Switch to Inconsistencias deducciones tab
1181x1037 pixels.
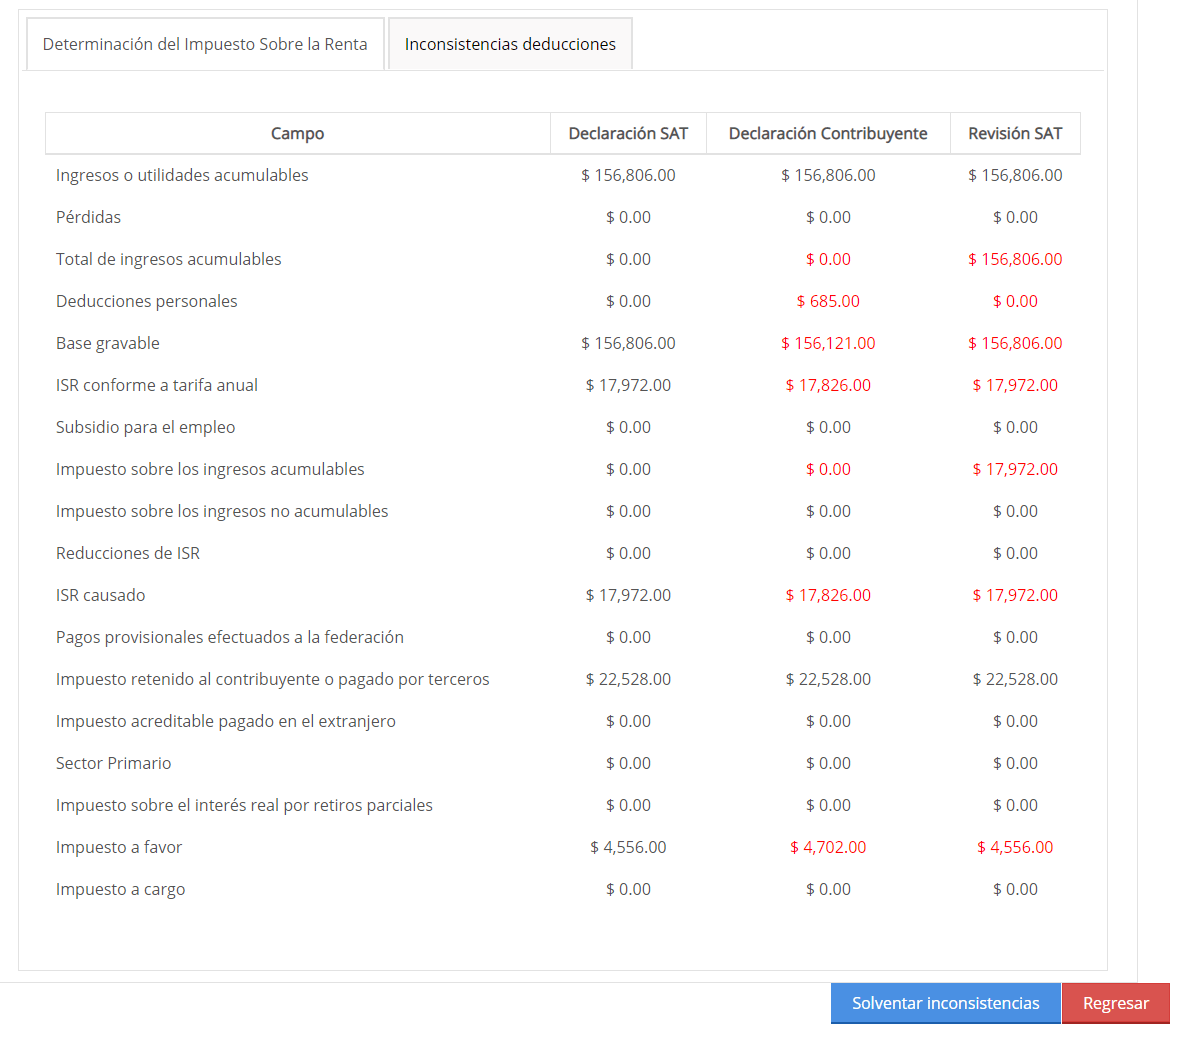point(510,44)
